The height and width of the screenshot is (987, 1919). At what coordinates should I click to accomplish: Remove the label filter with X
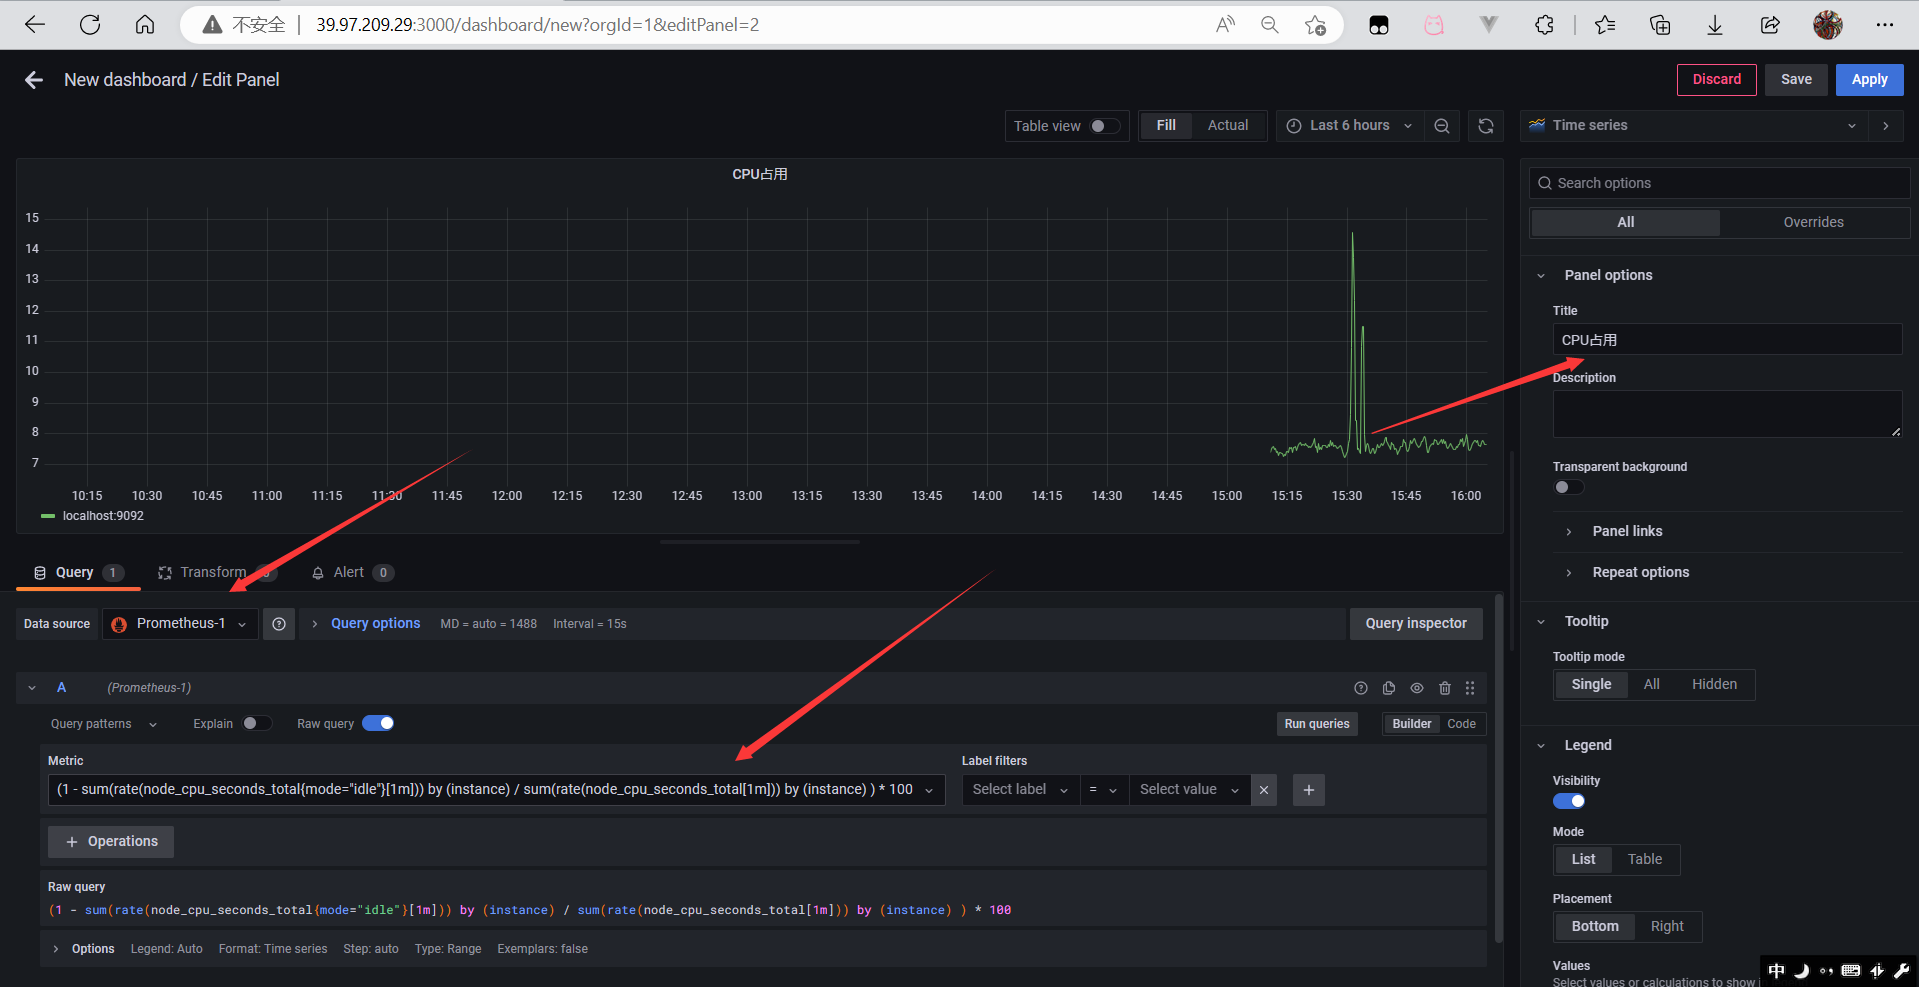point(1264,790)
